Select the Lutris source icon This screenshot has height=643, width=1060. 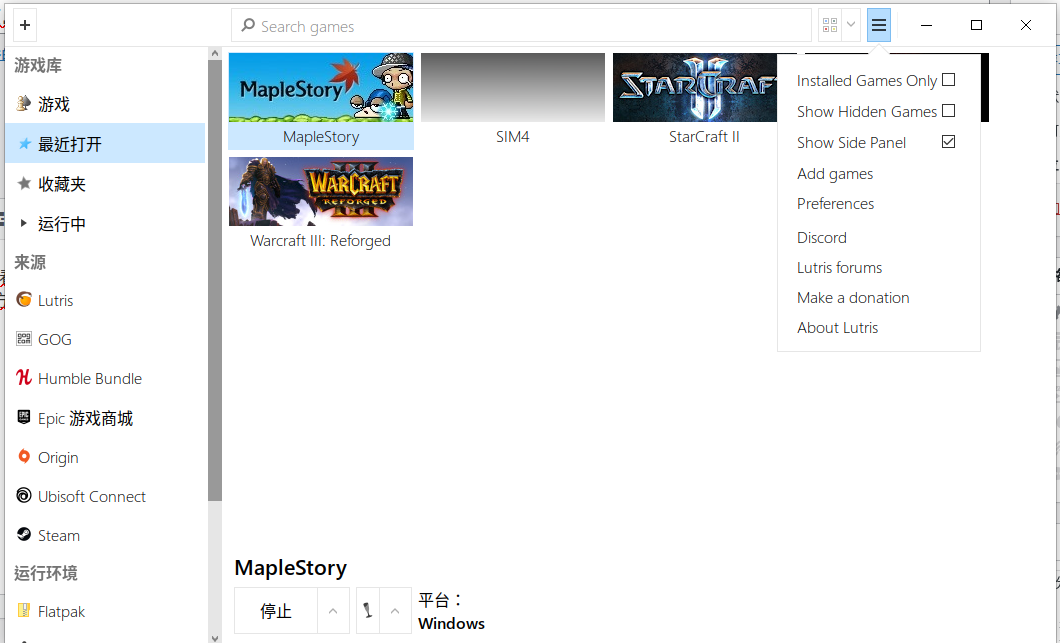click(x=24, y=300)
